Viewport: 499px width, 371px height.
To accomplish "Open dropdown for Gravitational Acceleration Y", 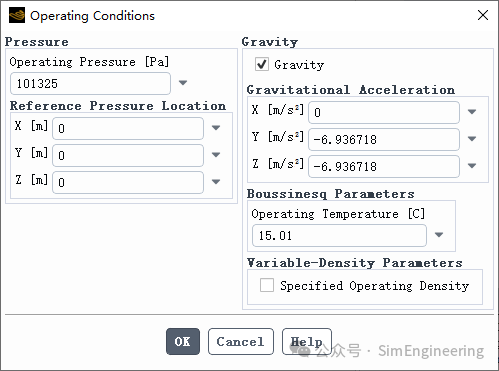I will coord(472,139).
